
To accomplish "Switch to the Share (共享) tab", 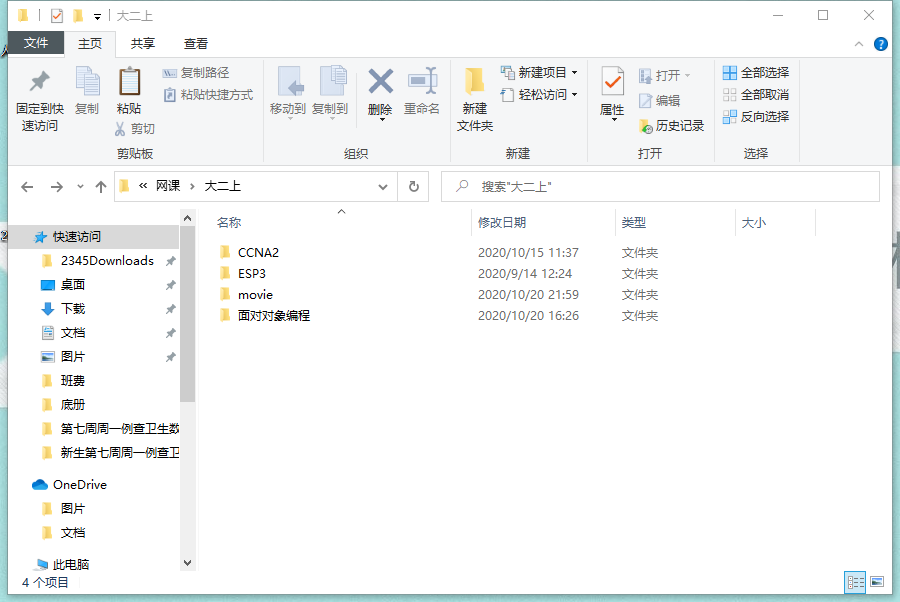I will click(143, 44).
